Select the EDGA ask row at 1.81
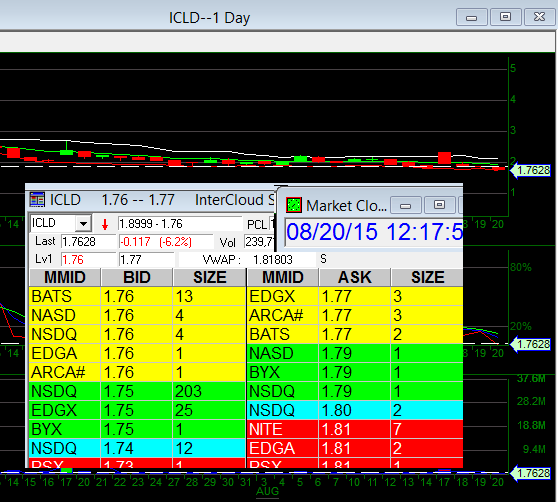Image resolution: width=558 pixels, height=502 pixels. click(x=355, y=448)
